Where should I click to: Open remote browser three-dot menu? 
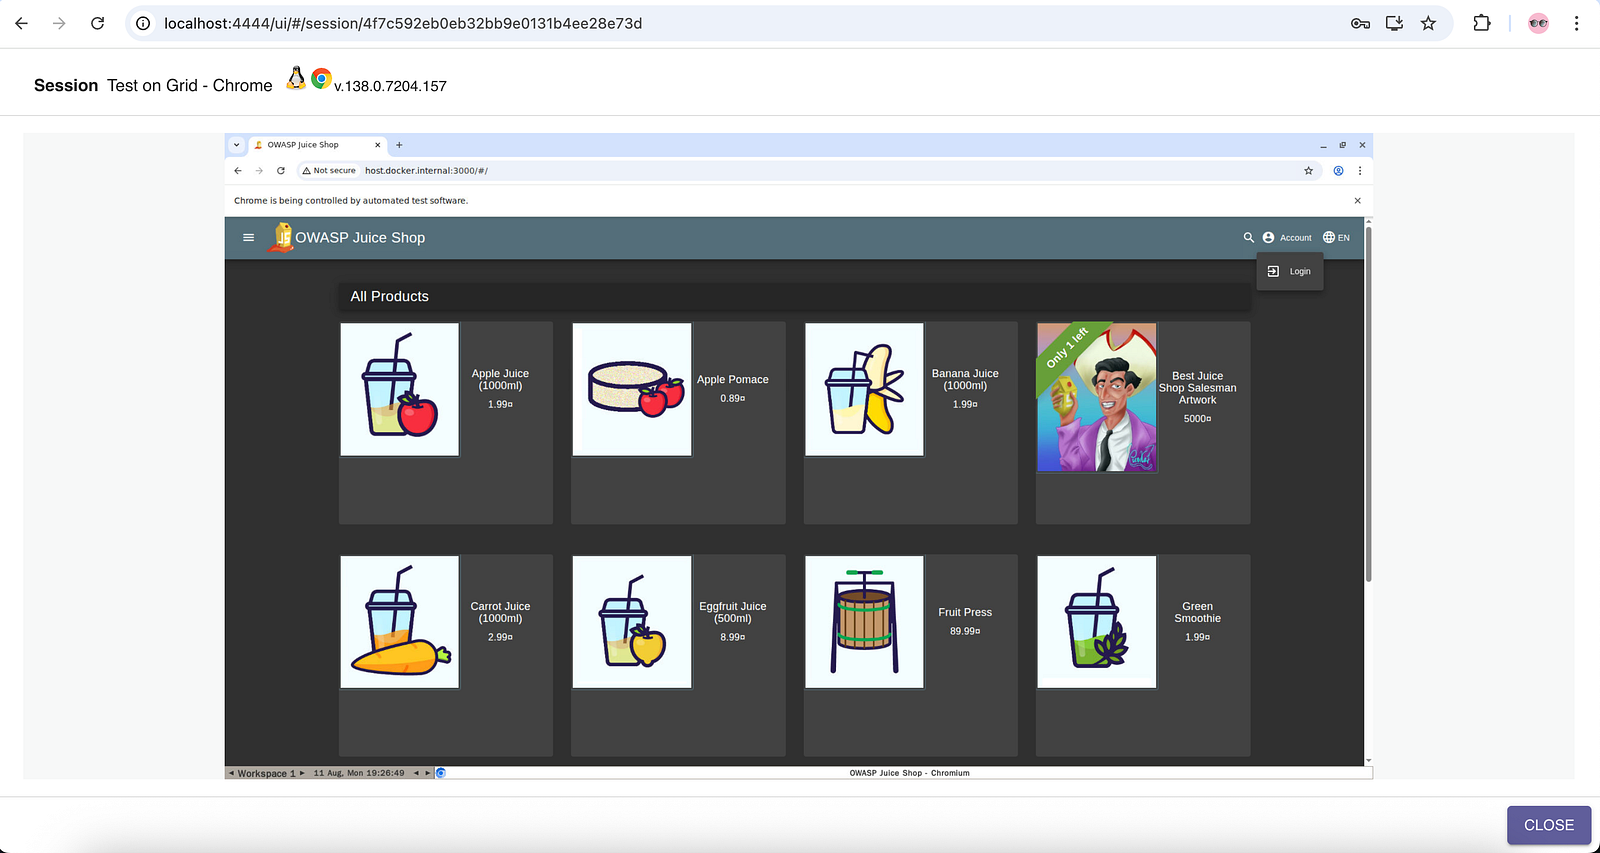tap(1359, 170)
